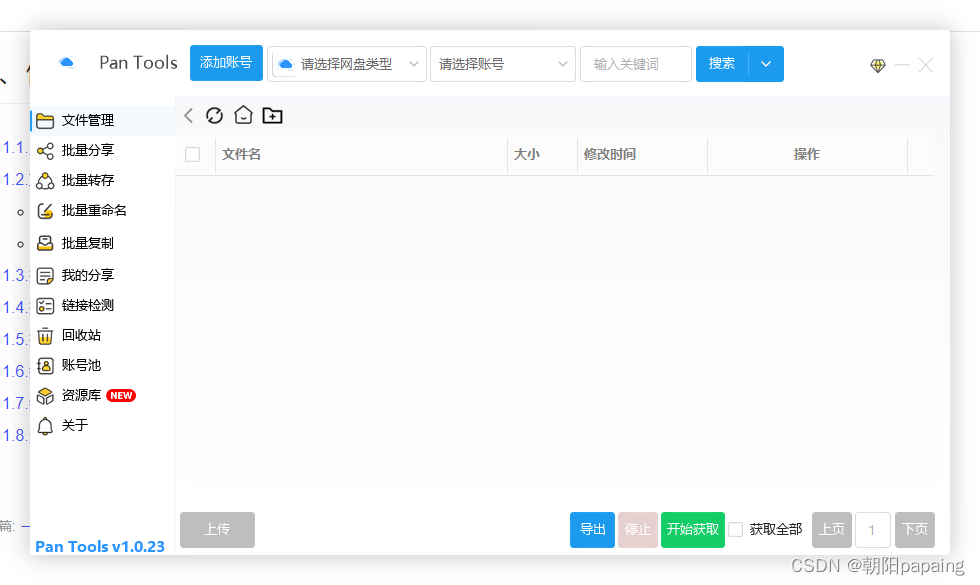The height and width of the screenshot is (585, 980).
Task: Click the 操作 column header
Action: (x=807, y=154)
